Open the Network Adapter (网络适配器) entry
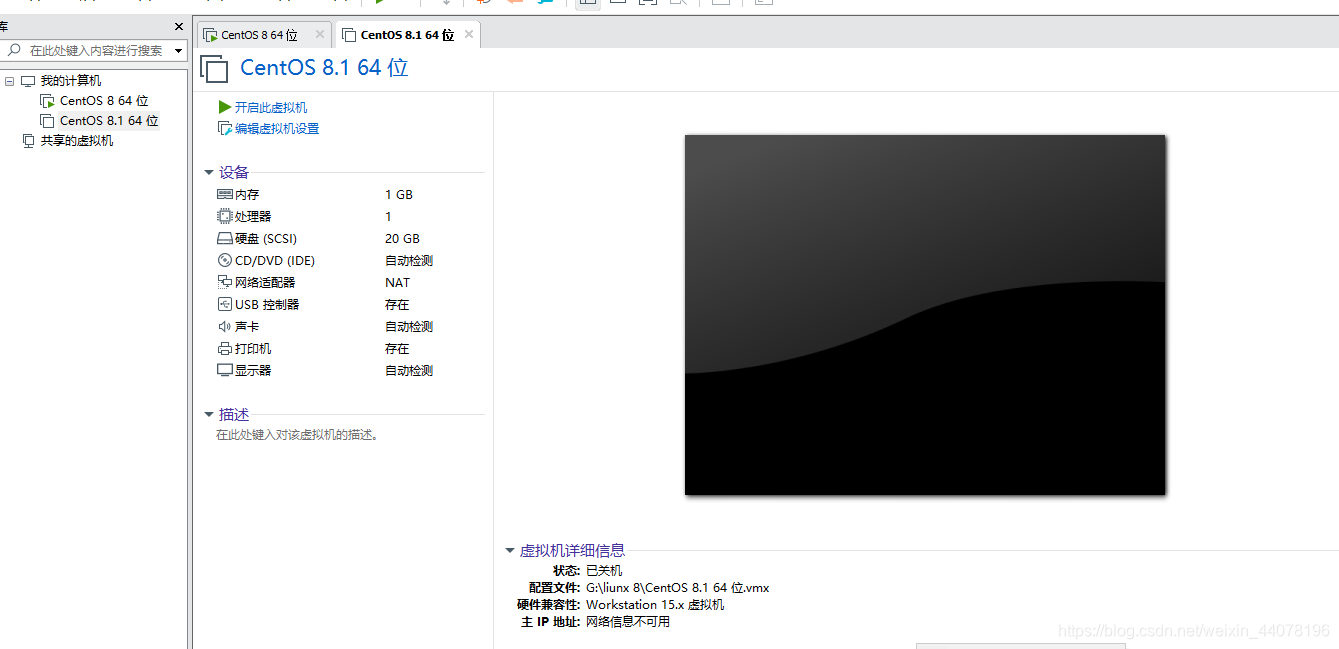Viewport: 1339px width, 649px height. (x=256, y=283)
